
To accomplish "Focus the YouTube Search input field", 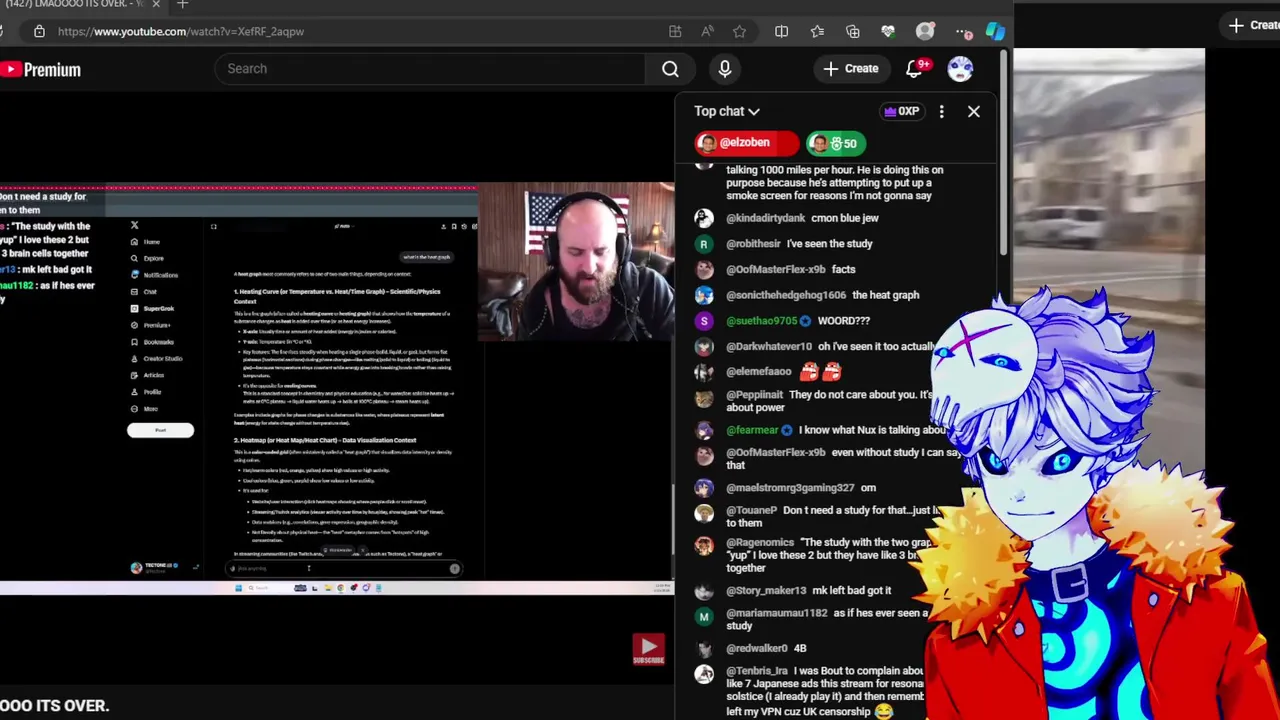I will point(430,69).
